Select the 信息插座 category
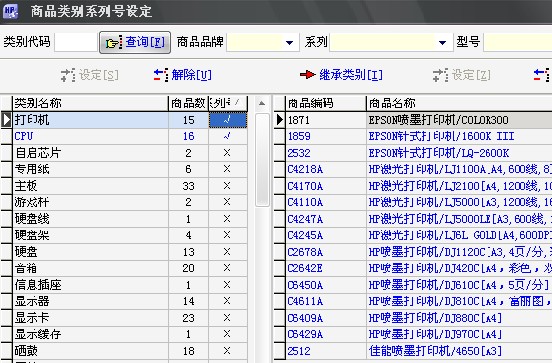 tap(90, 284)
